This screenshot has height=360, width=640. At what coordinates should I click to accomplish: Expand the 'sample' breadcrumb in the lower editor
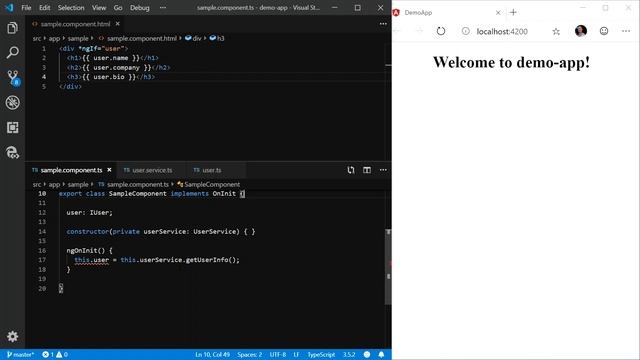coord(78,184)
